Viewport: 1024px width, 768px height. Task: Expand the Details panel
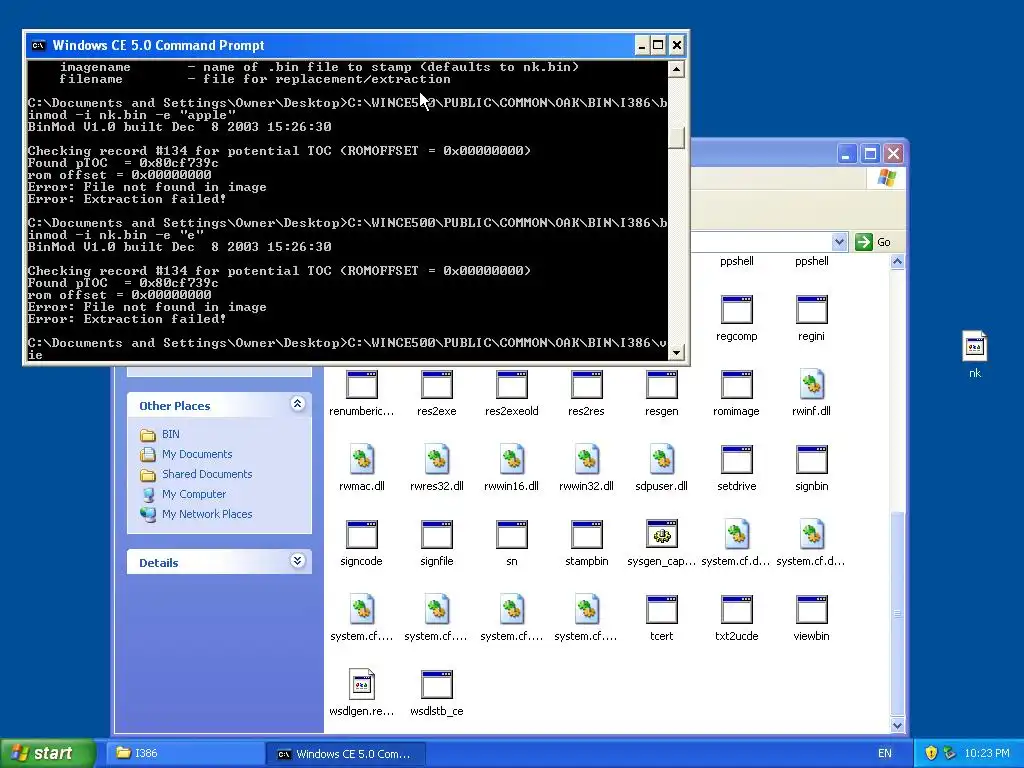click(297, 561)
